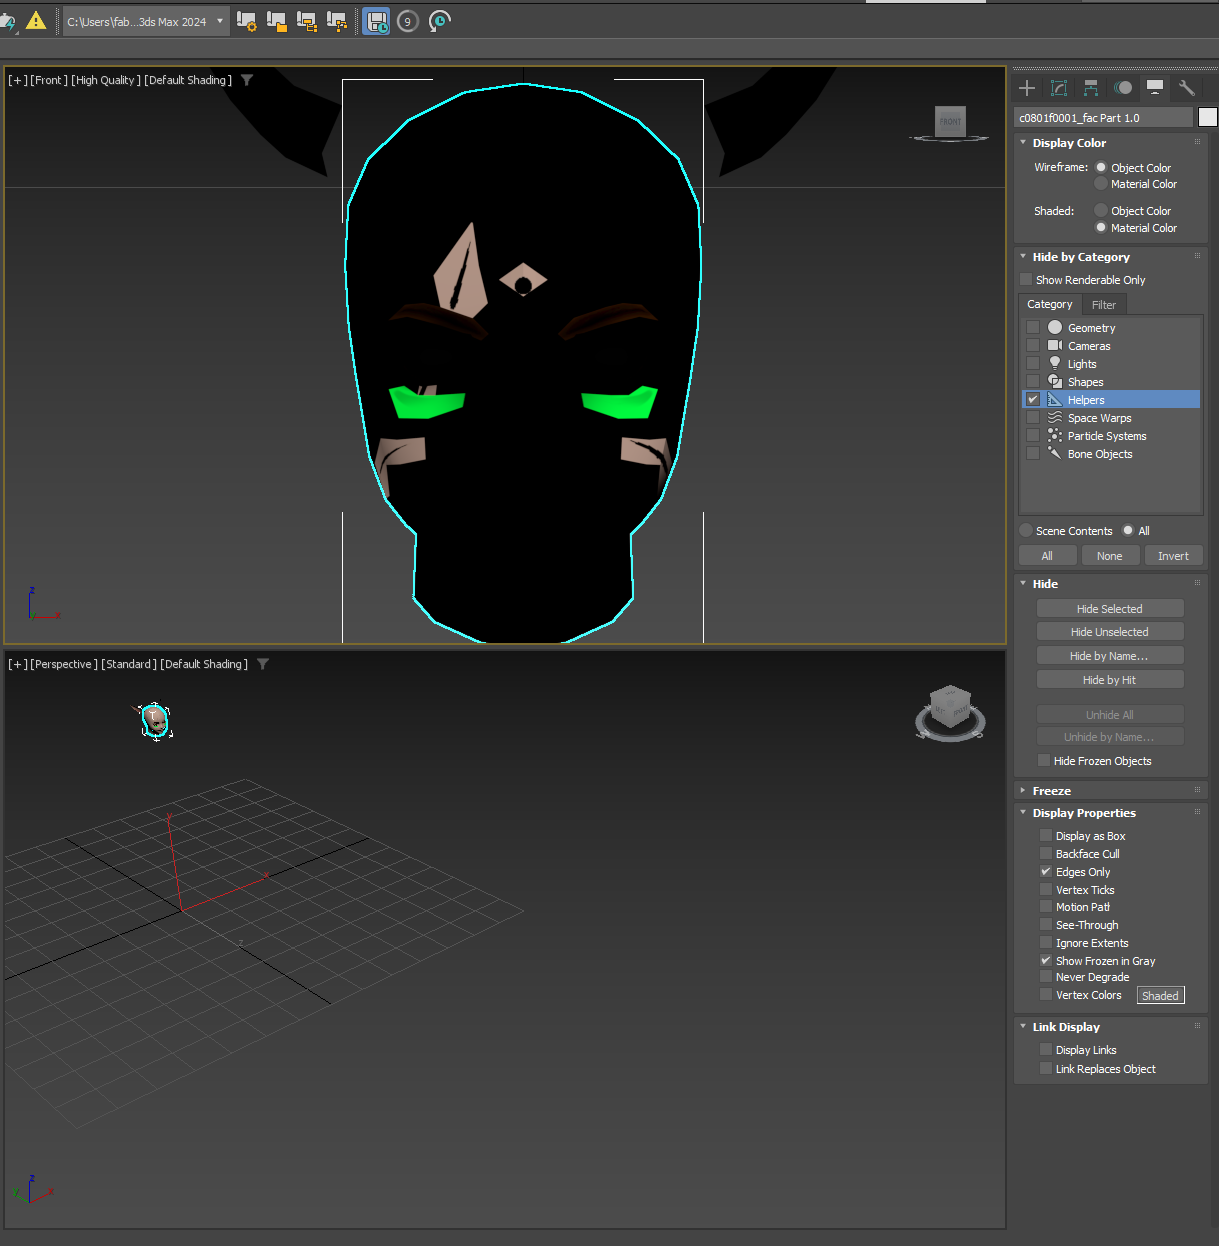Click the Front viewport filter funnel icon

pyautogui.click(x=247, y=80)
